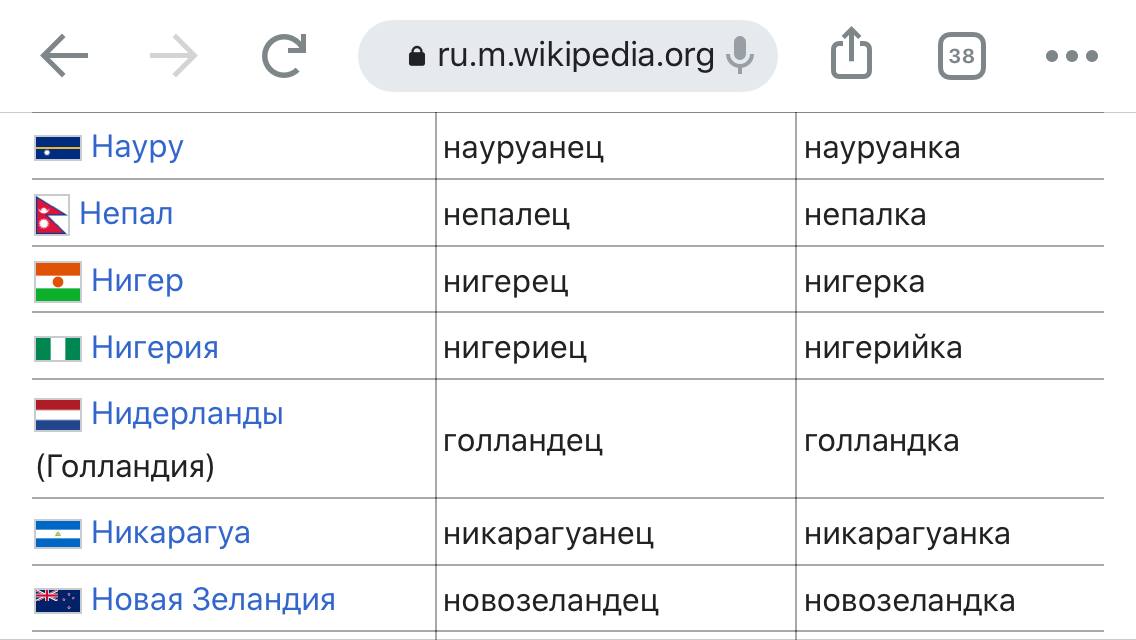The image size is (1136, 640).
Task: Tap the Nepal flag image
Action: point(51,215)
